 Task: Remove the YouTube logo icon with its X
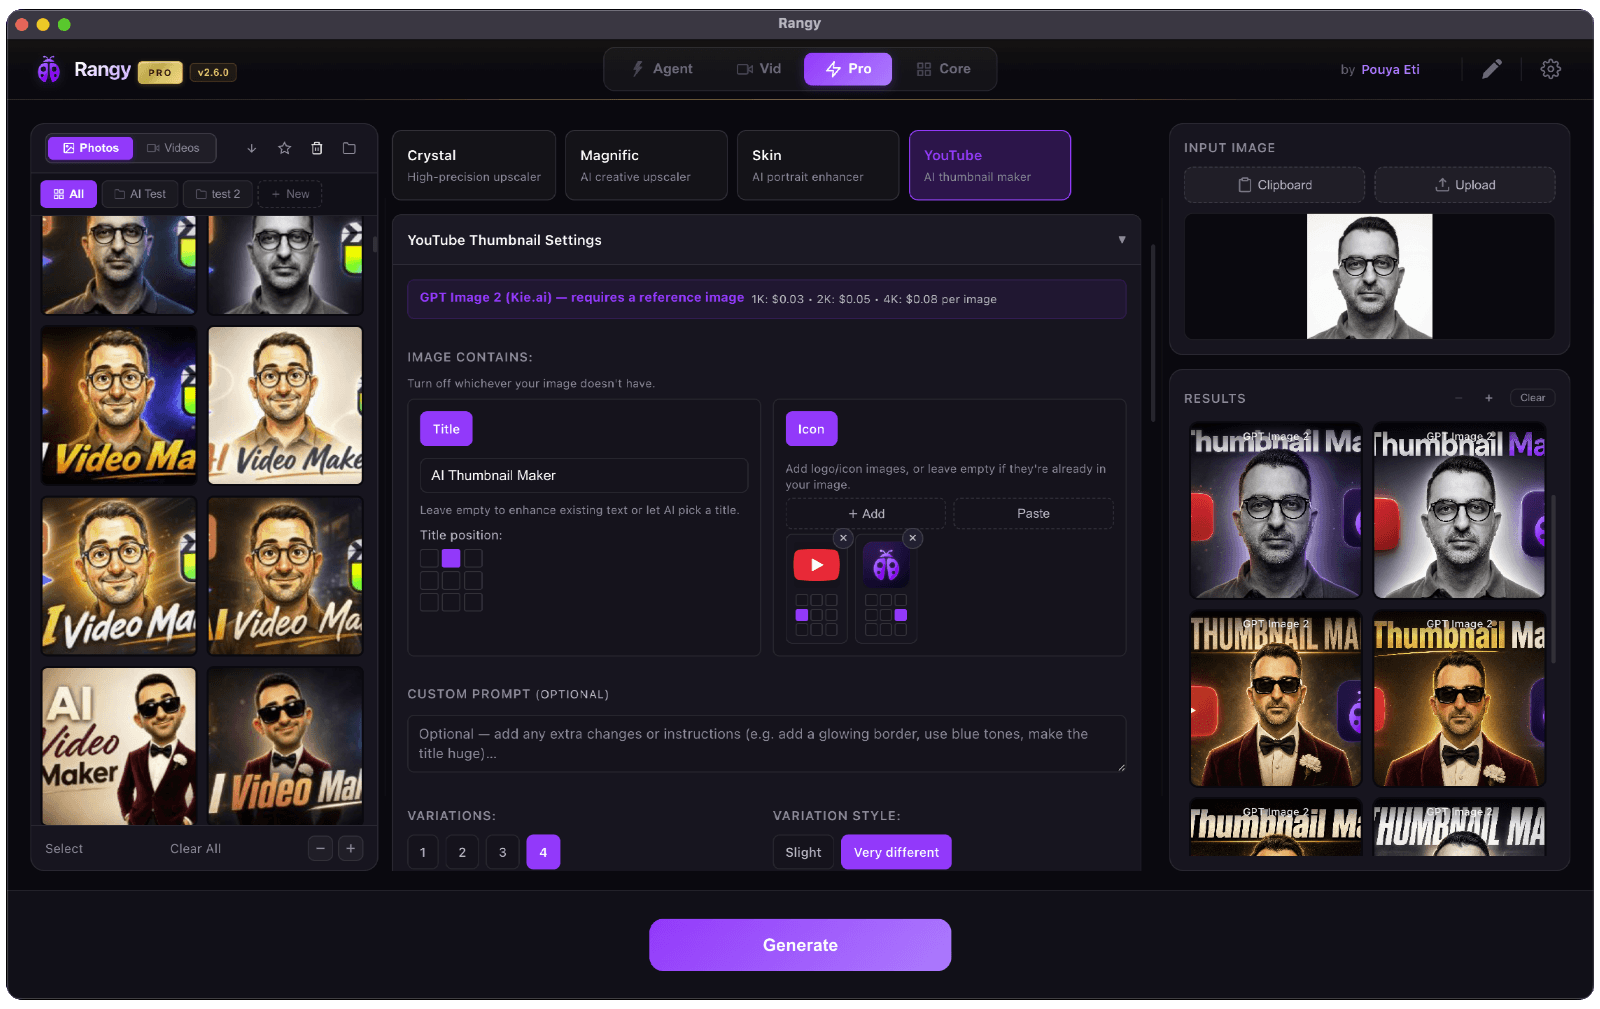point(843,538)
